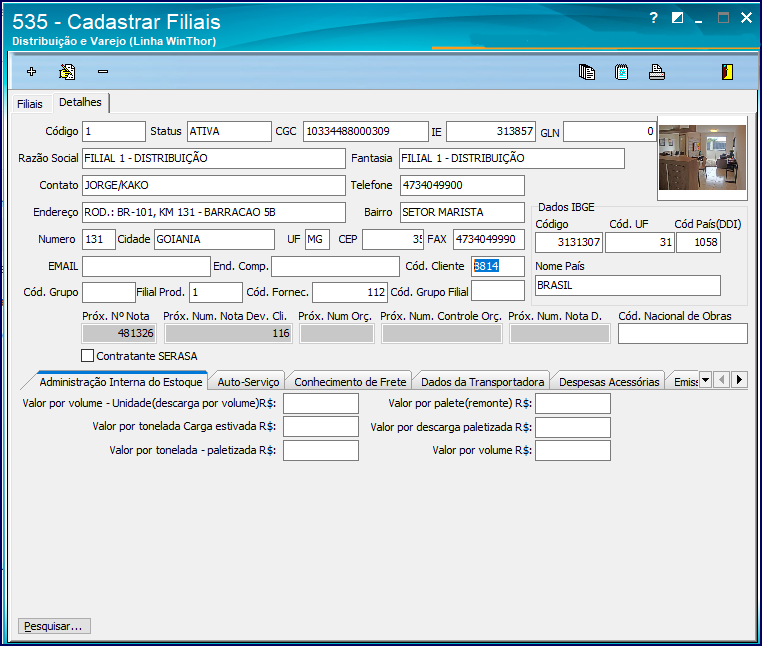Click the EMAIL input field
The height and width of the screenshot is (646, 762).
tap(146, 266)
